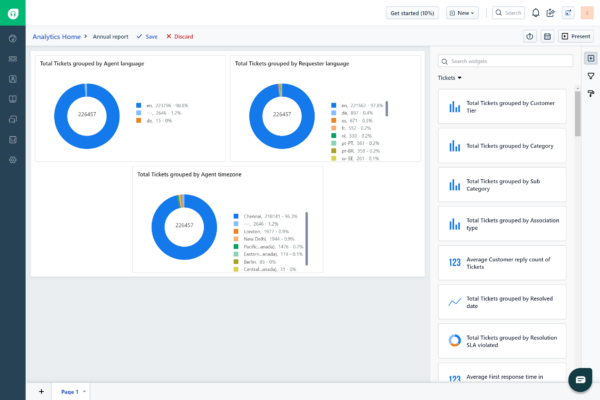Open the chat support bubble
Image resolution: width=600 pixels, height=400 pixels.
click(580, 380)
